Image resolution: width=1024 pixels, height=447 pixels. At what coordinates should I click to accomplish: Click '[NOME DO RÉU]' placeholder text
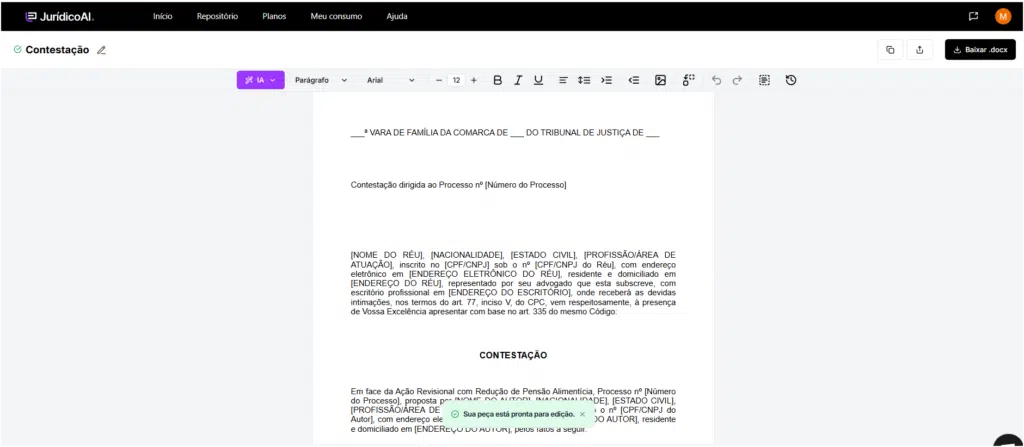coord(388,255)
